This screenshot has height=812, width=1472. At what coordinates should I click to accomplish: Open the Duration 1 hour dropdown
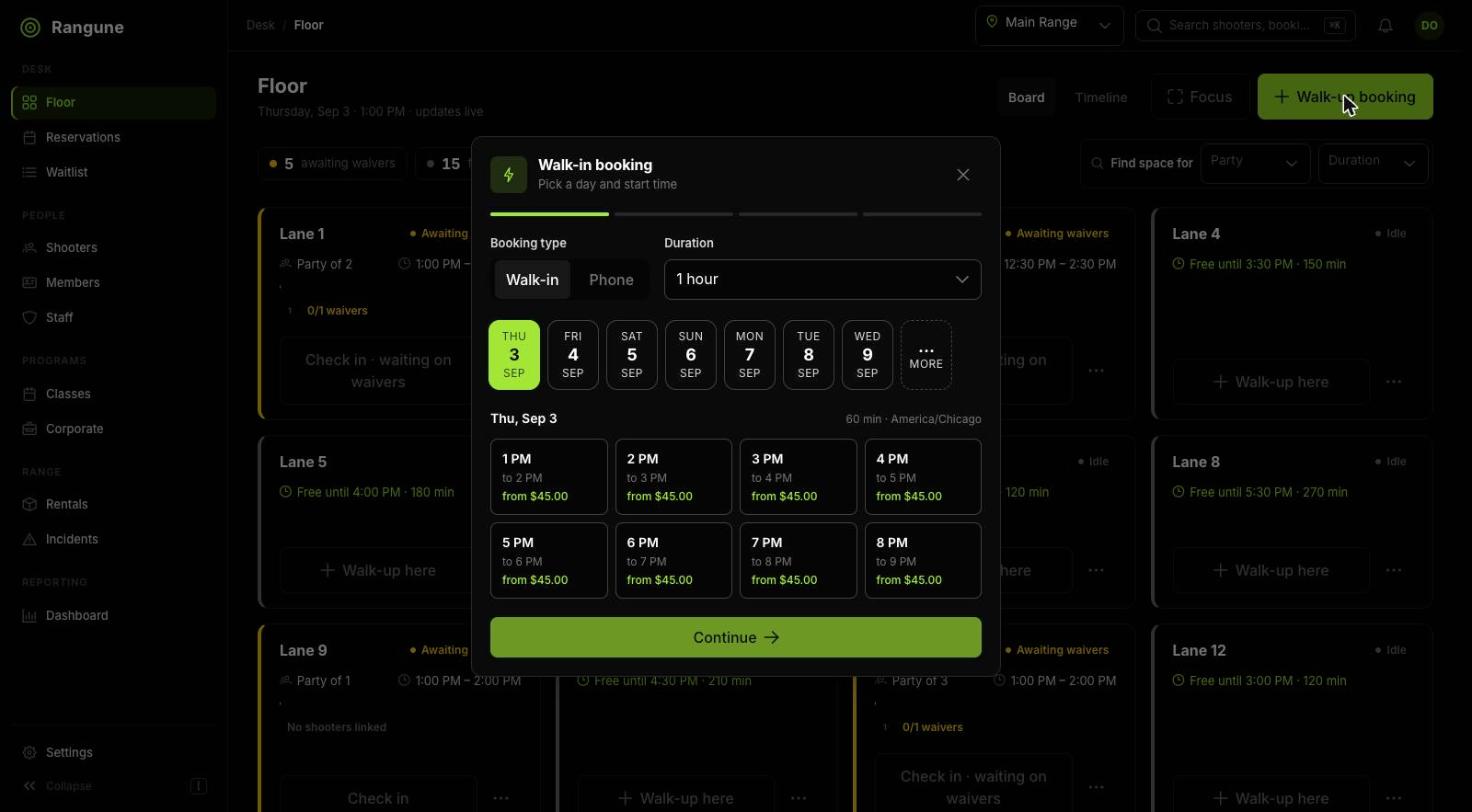click(823, 280)
